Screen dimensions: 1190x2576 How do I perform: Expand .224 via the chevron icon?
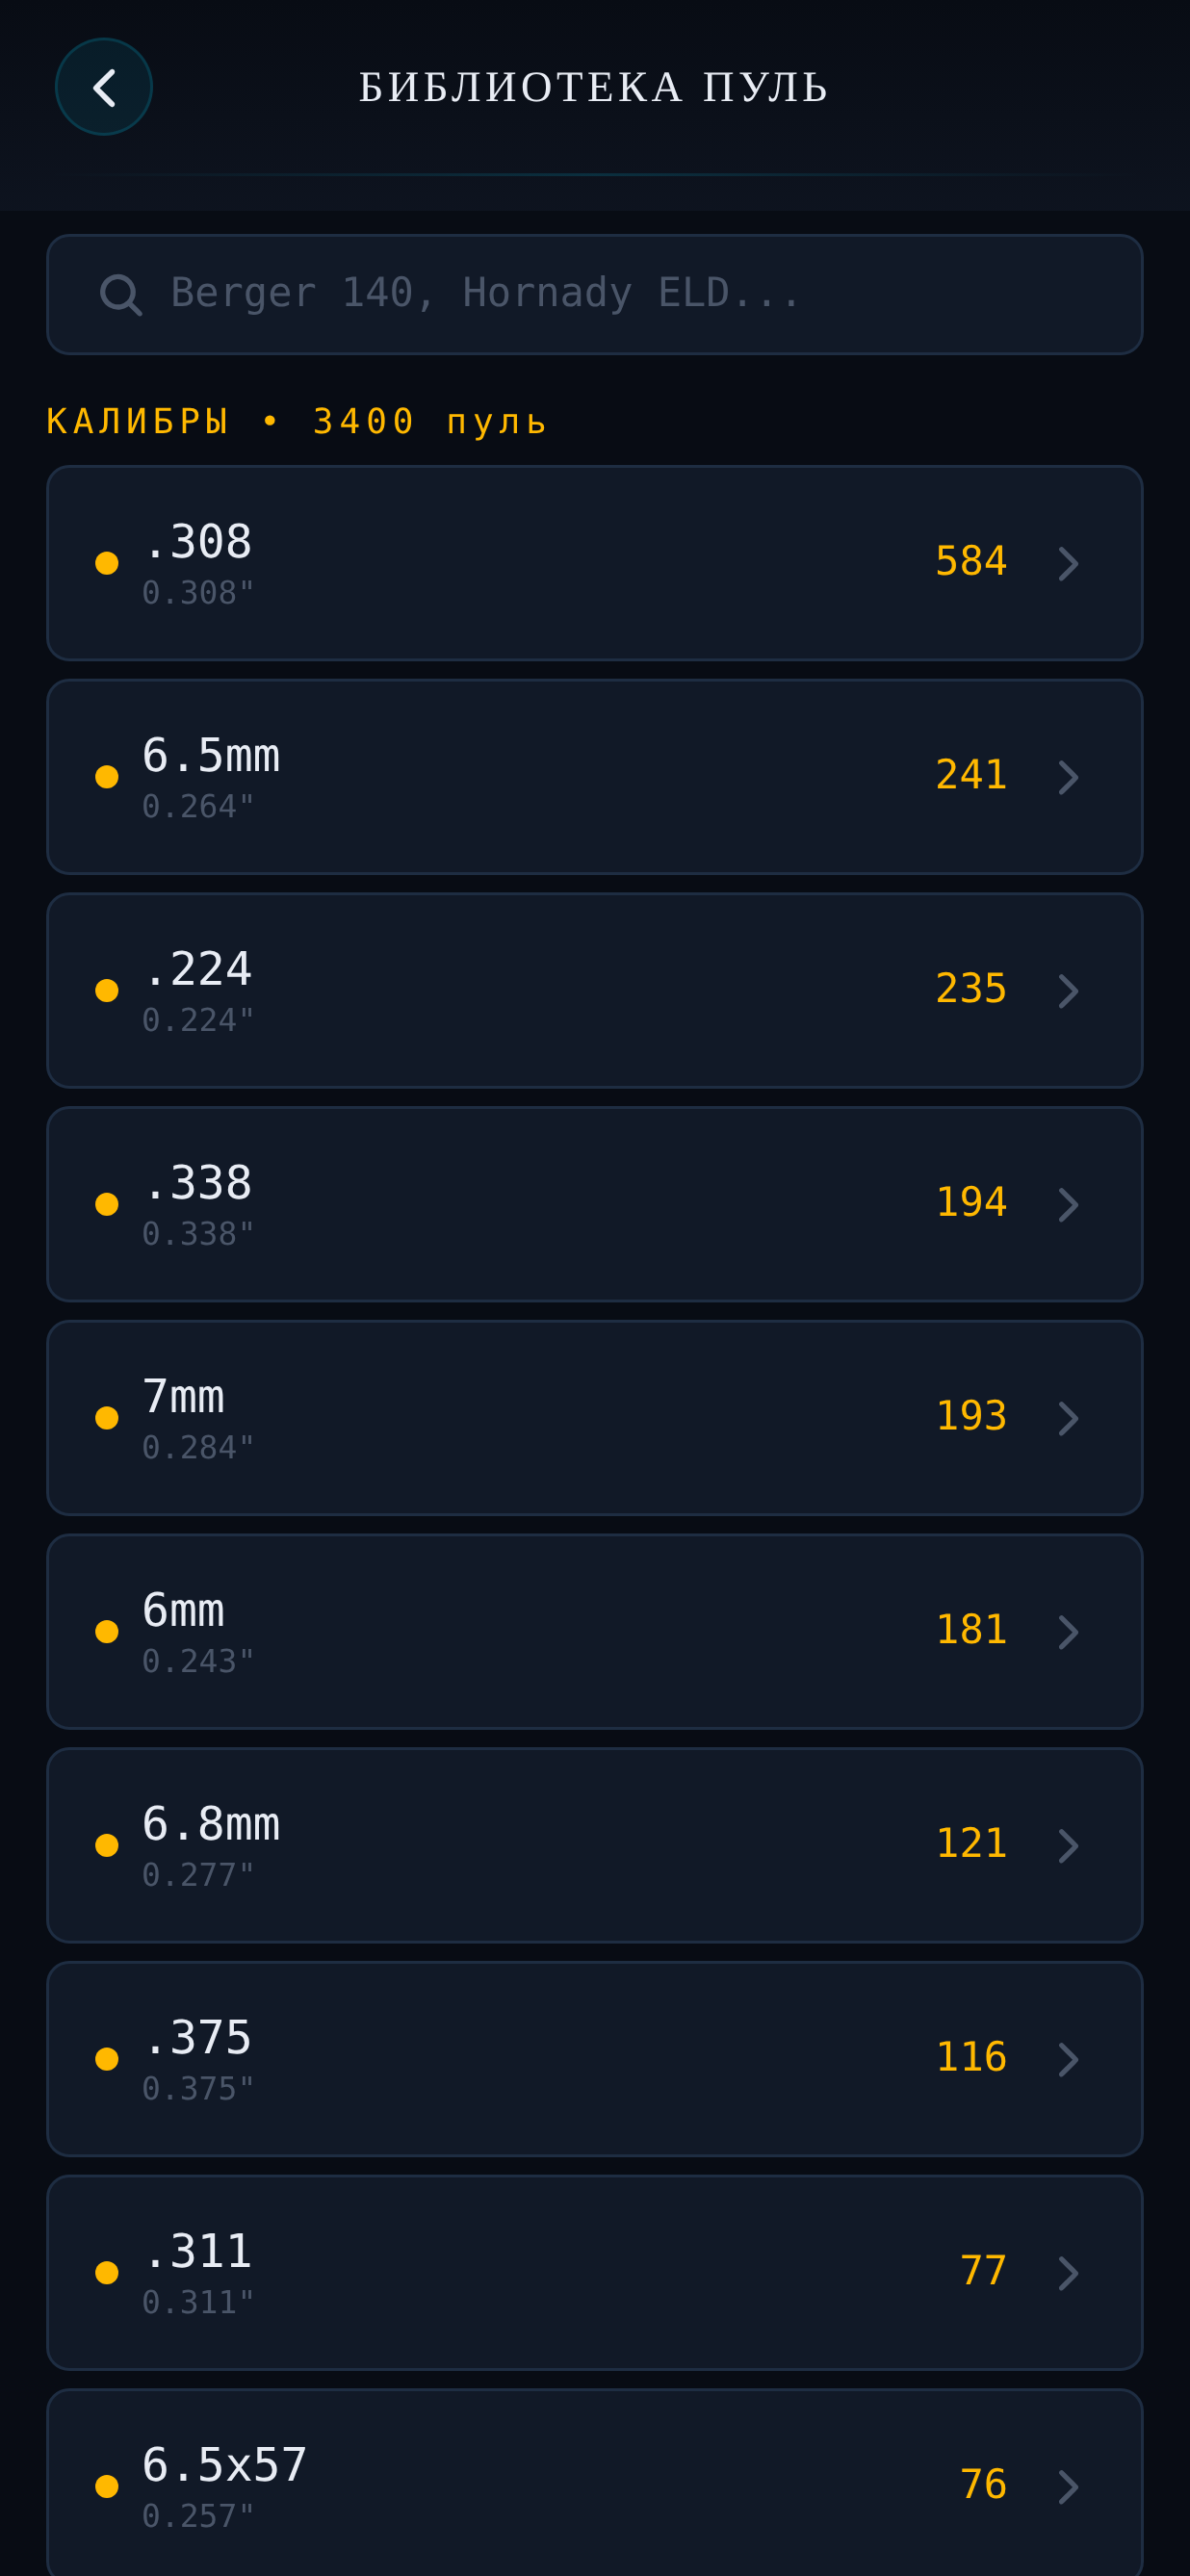tap(1068, 991)
